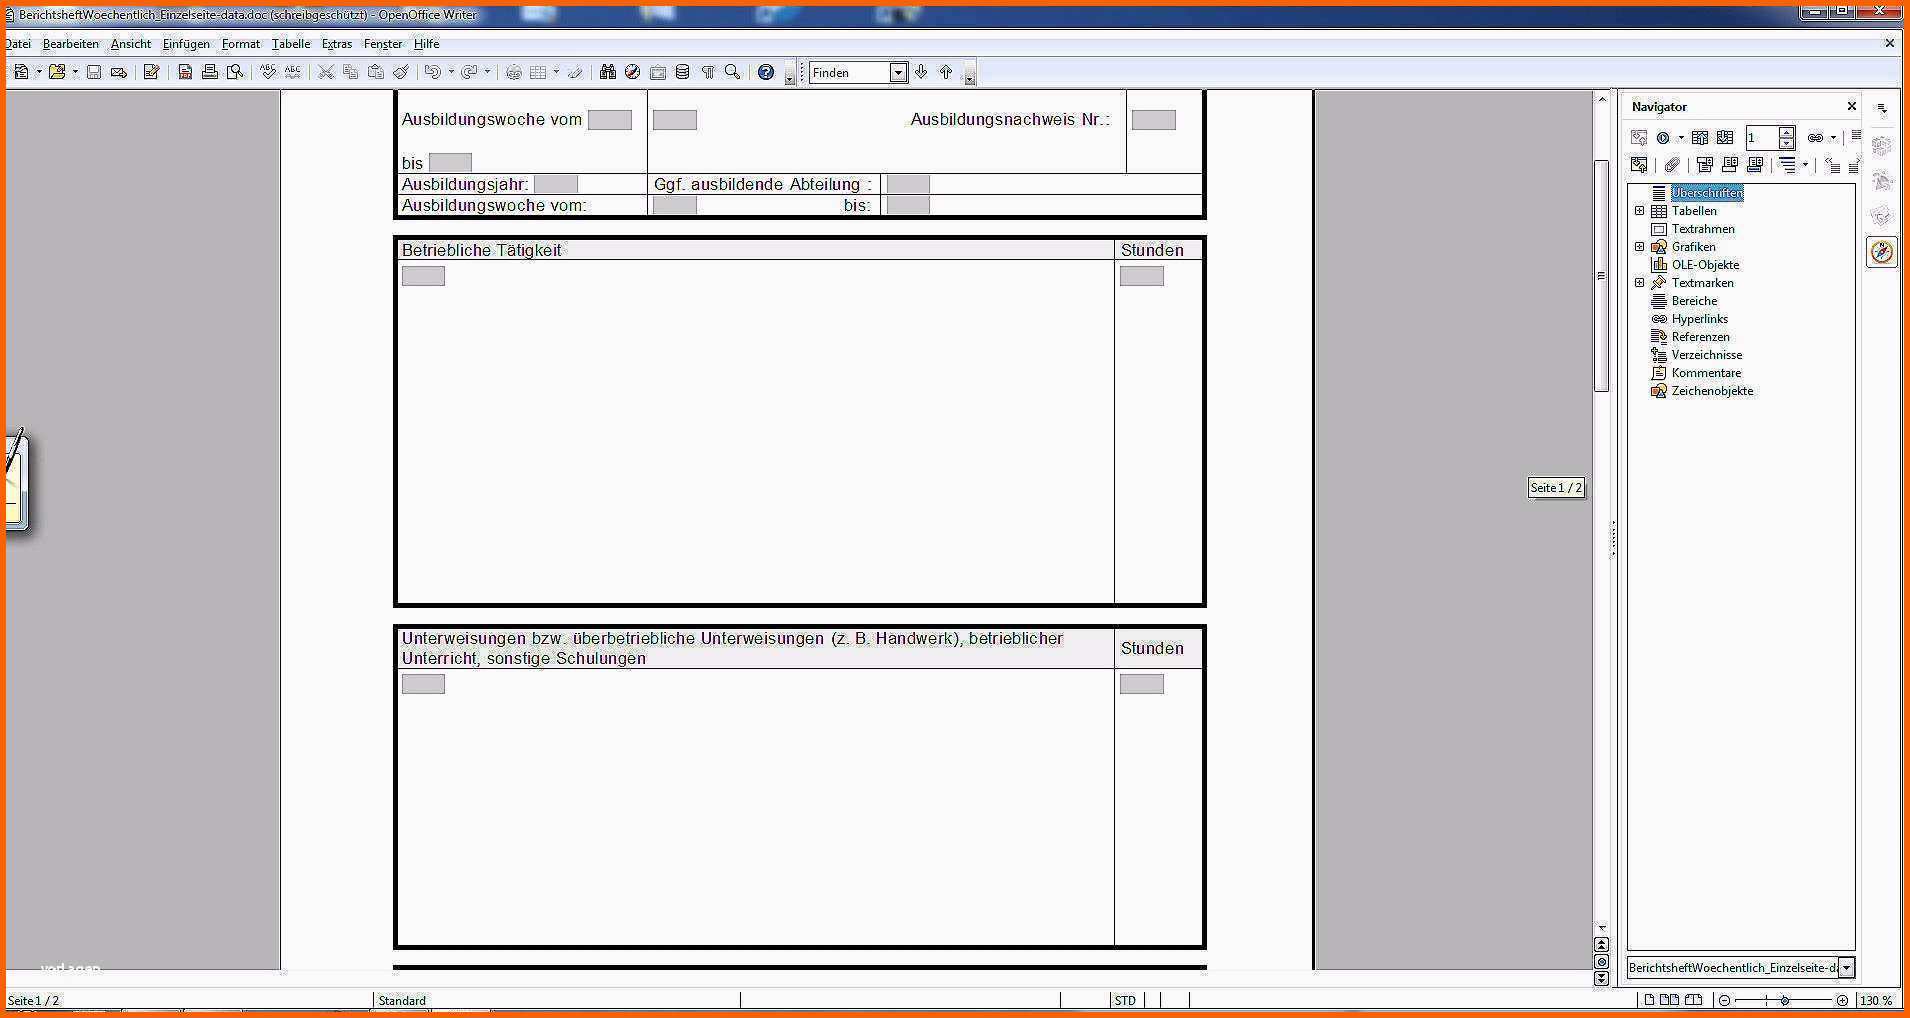Click zoom in plus button
Image resolution: width=1910 pixels, height=1018 pixels.
coord(1843,1000)
